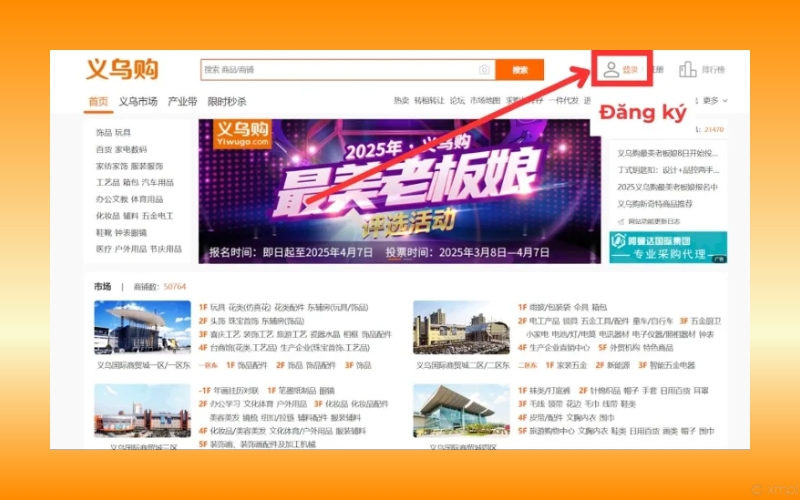Expand the 更多 dropdown menu

click(x=714, y=101)
